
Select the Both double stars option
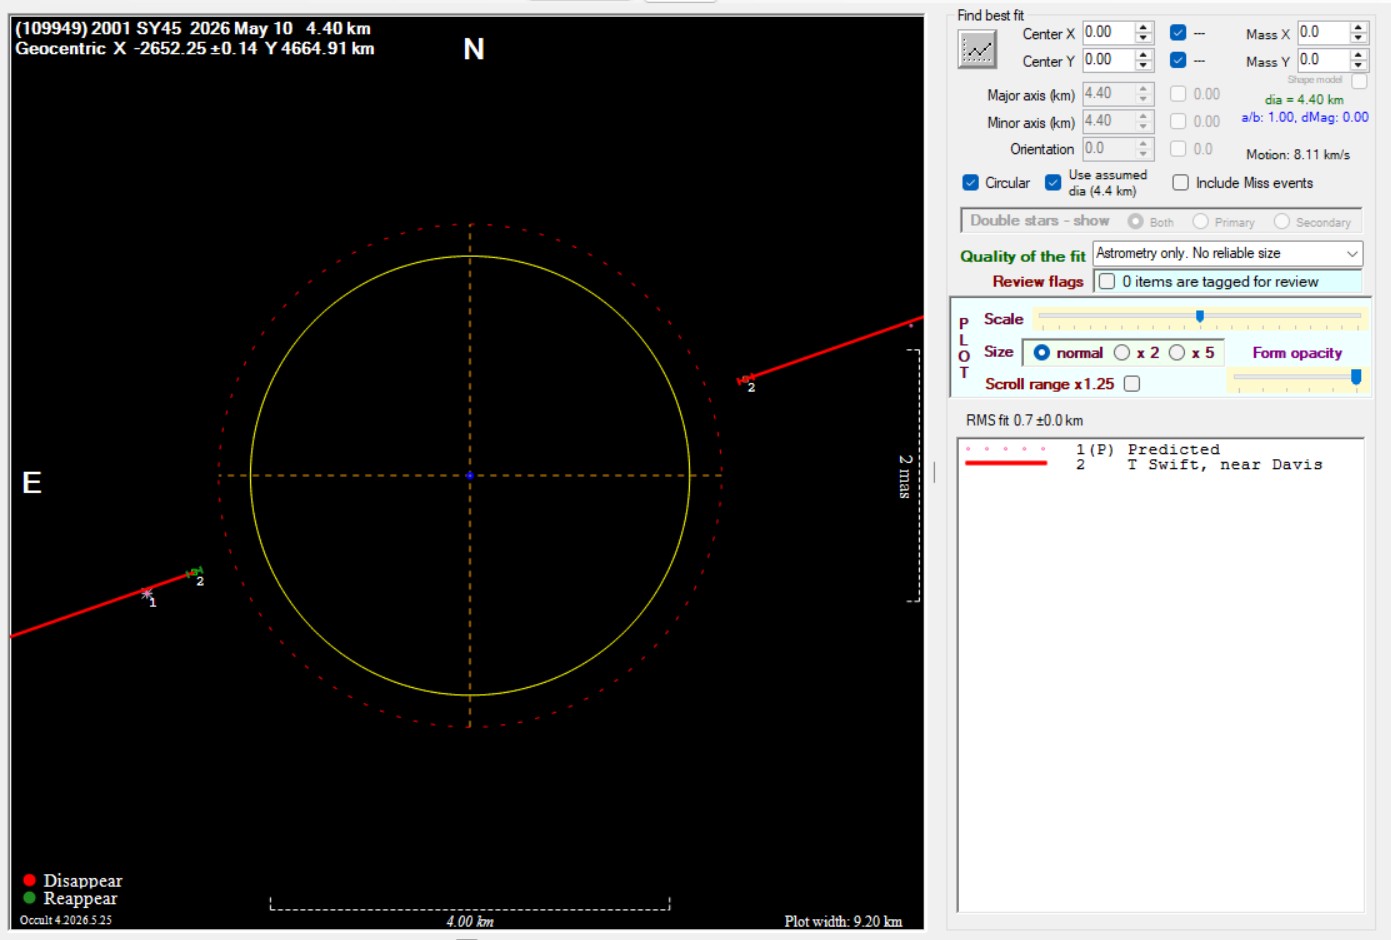coord(1136,221)
